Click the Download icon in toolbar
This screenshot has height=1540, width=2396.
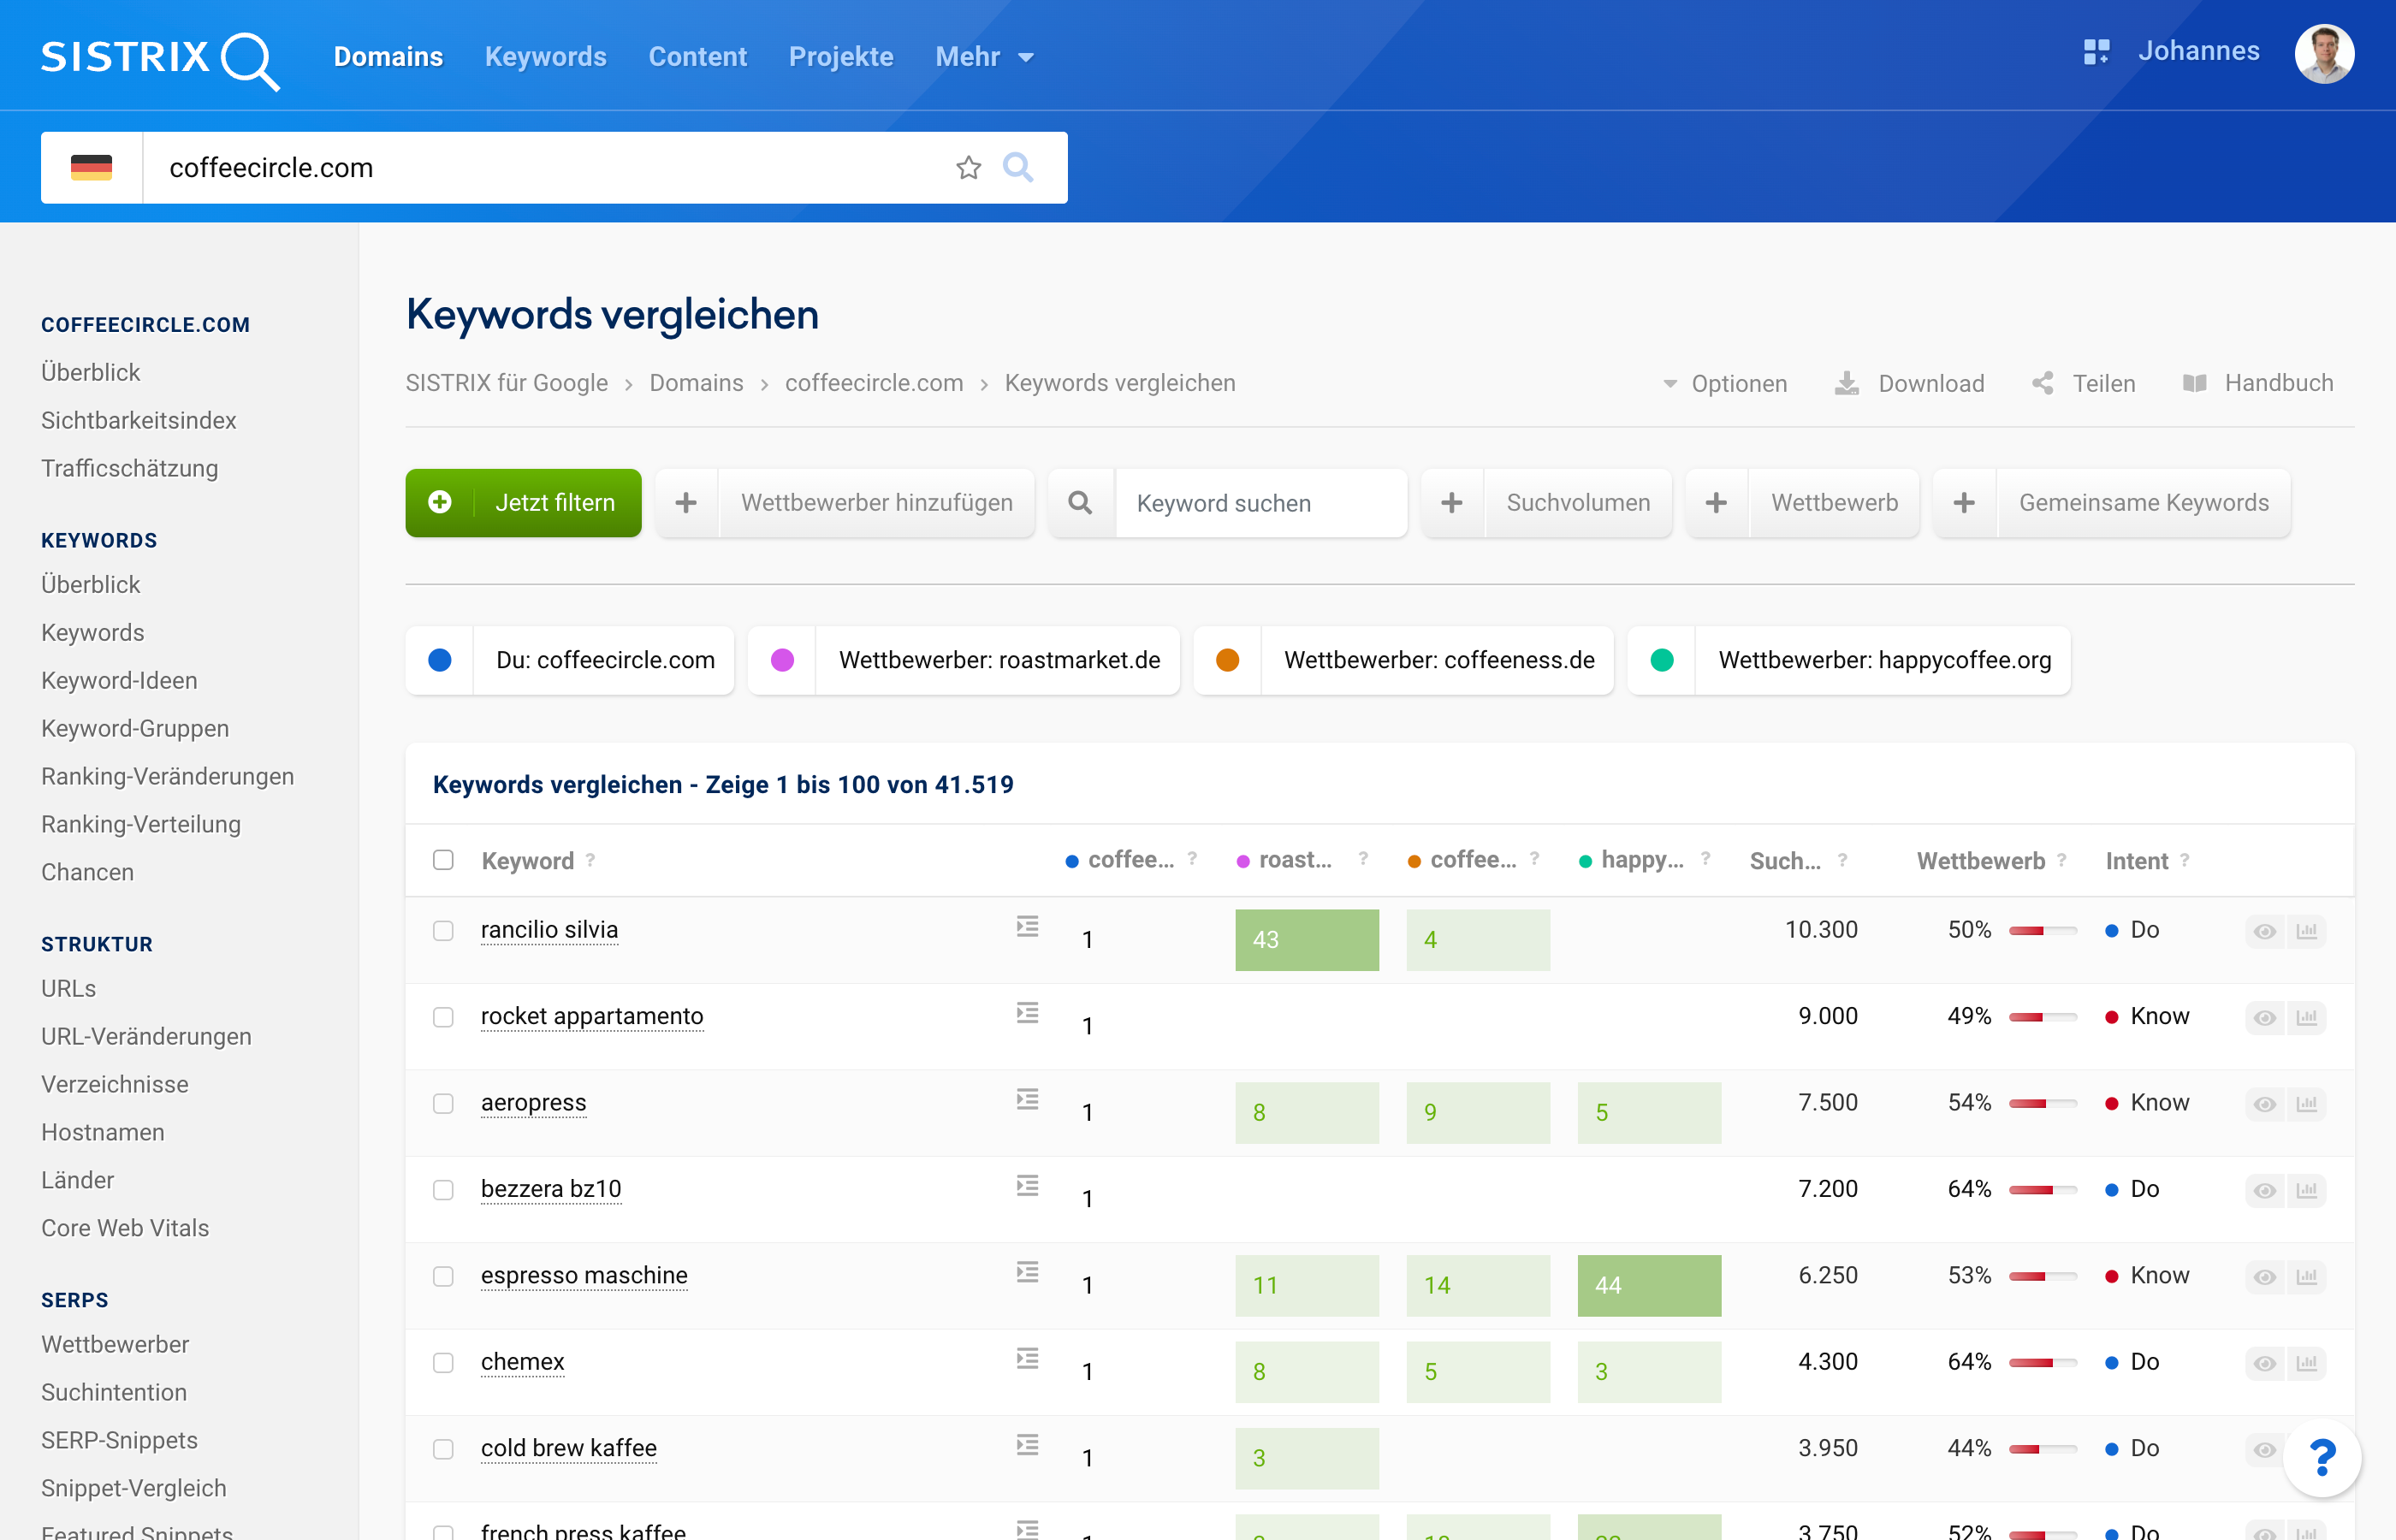pyautogui.click(x=1847, y=384)
